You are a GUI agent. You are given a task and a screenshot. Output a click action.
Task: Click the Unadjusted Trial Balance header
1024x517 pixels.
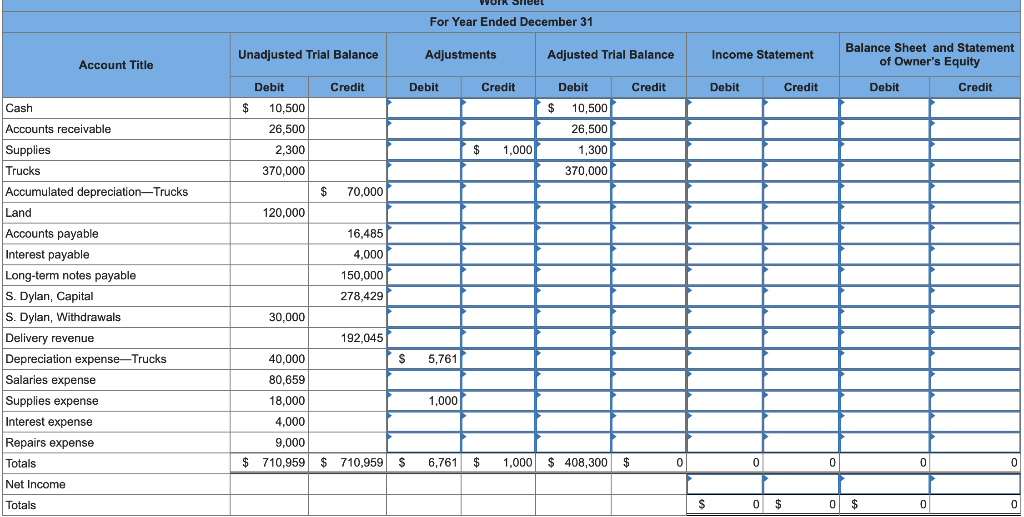[308, 55]
